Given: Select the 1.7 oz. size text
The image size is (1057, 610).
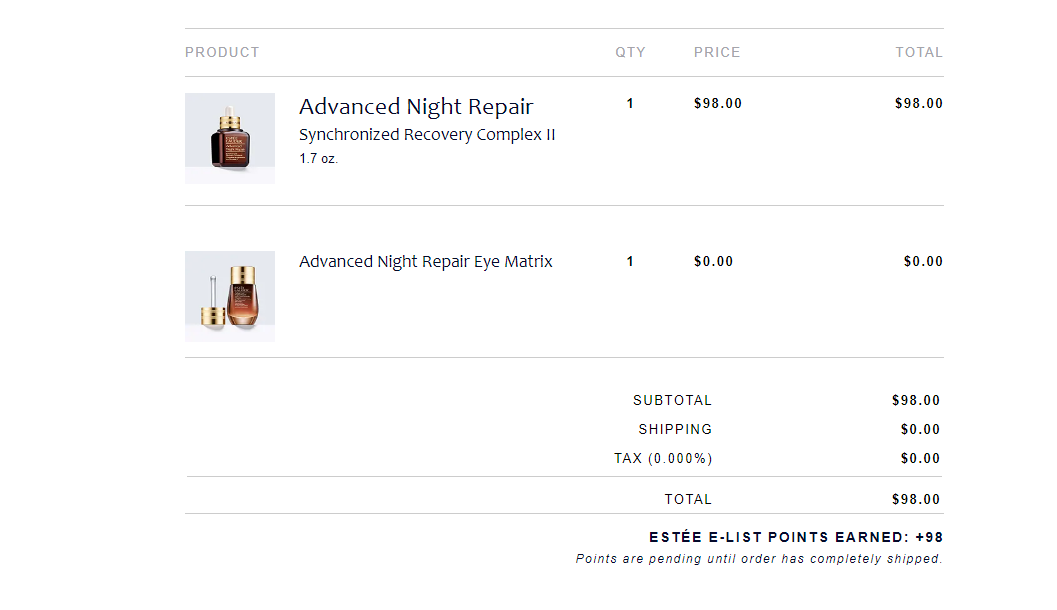Looking at the screenshot, I should tap(318, 158).
